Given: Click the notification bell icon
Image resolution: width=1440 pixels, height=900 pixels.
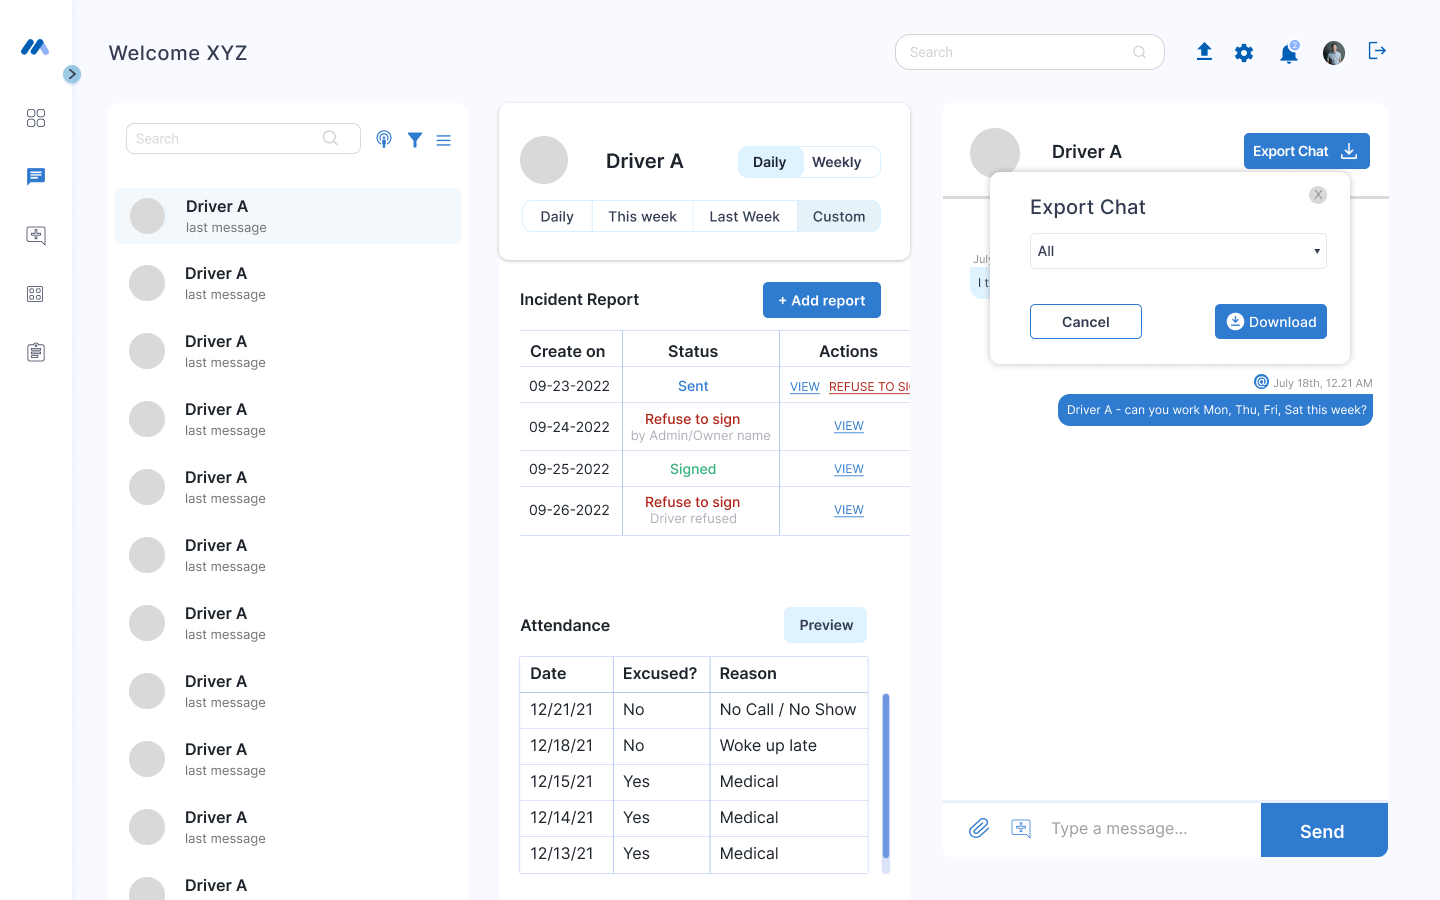Looking at the screenshot, I should [1289, 54].
